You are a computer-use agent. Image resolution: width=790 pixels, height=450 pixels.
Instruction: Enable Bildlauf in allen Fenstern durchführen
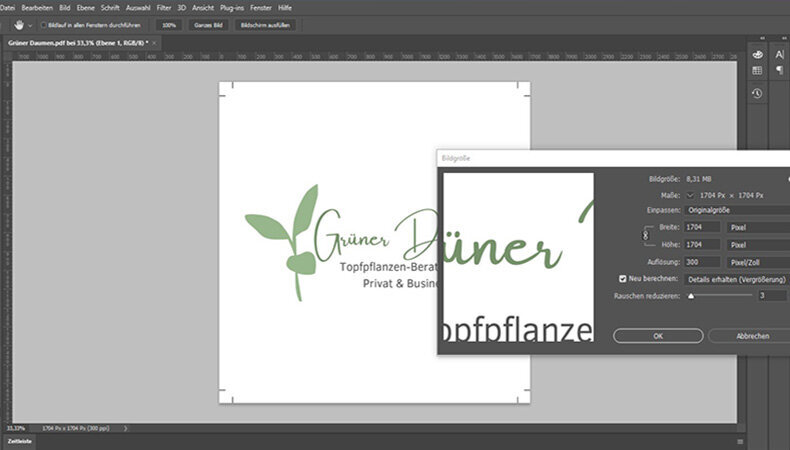click(x=43, y=24)
